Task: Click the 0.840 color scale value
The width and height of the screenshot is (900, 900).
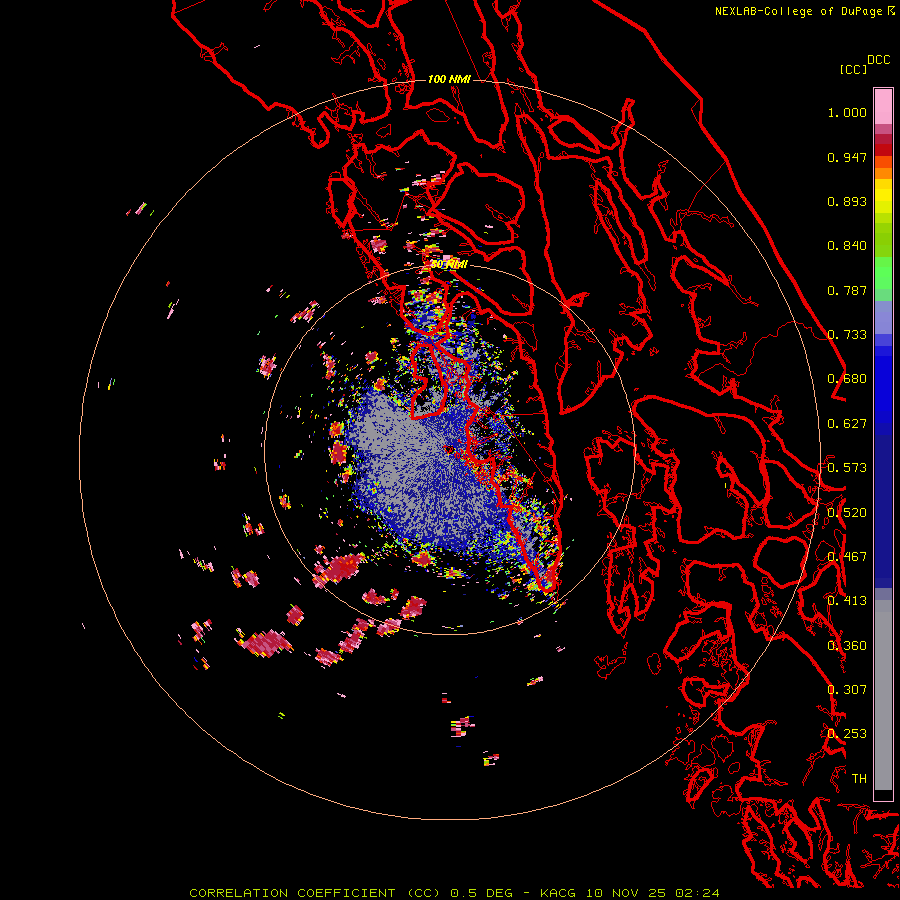Action: point(847,246)
